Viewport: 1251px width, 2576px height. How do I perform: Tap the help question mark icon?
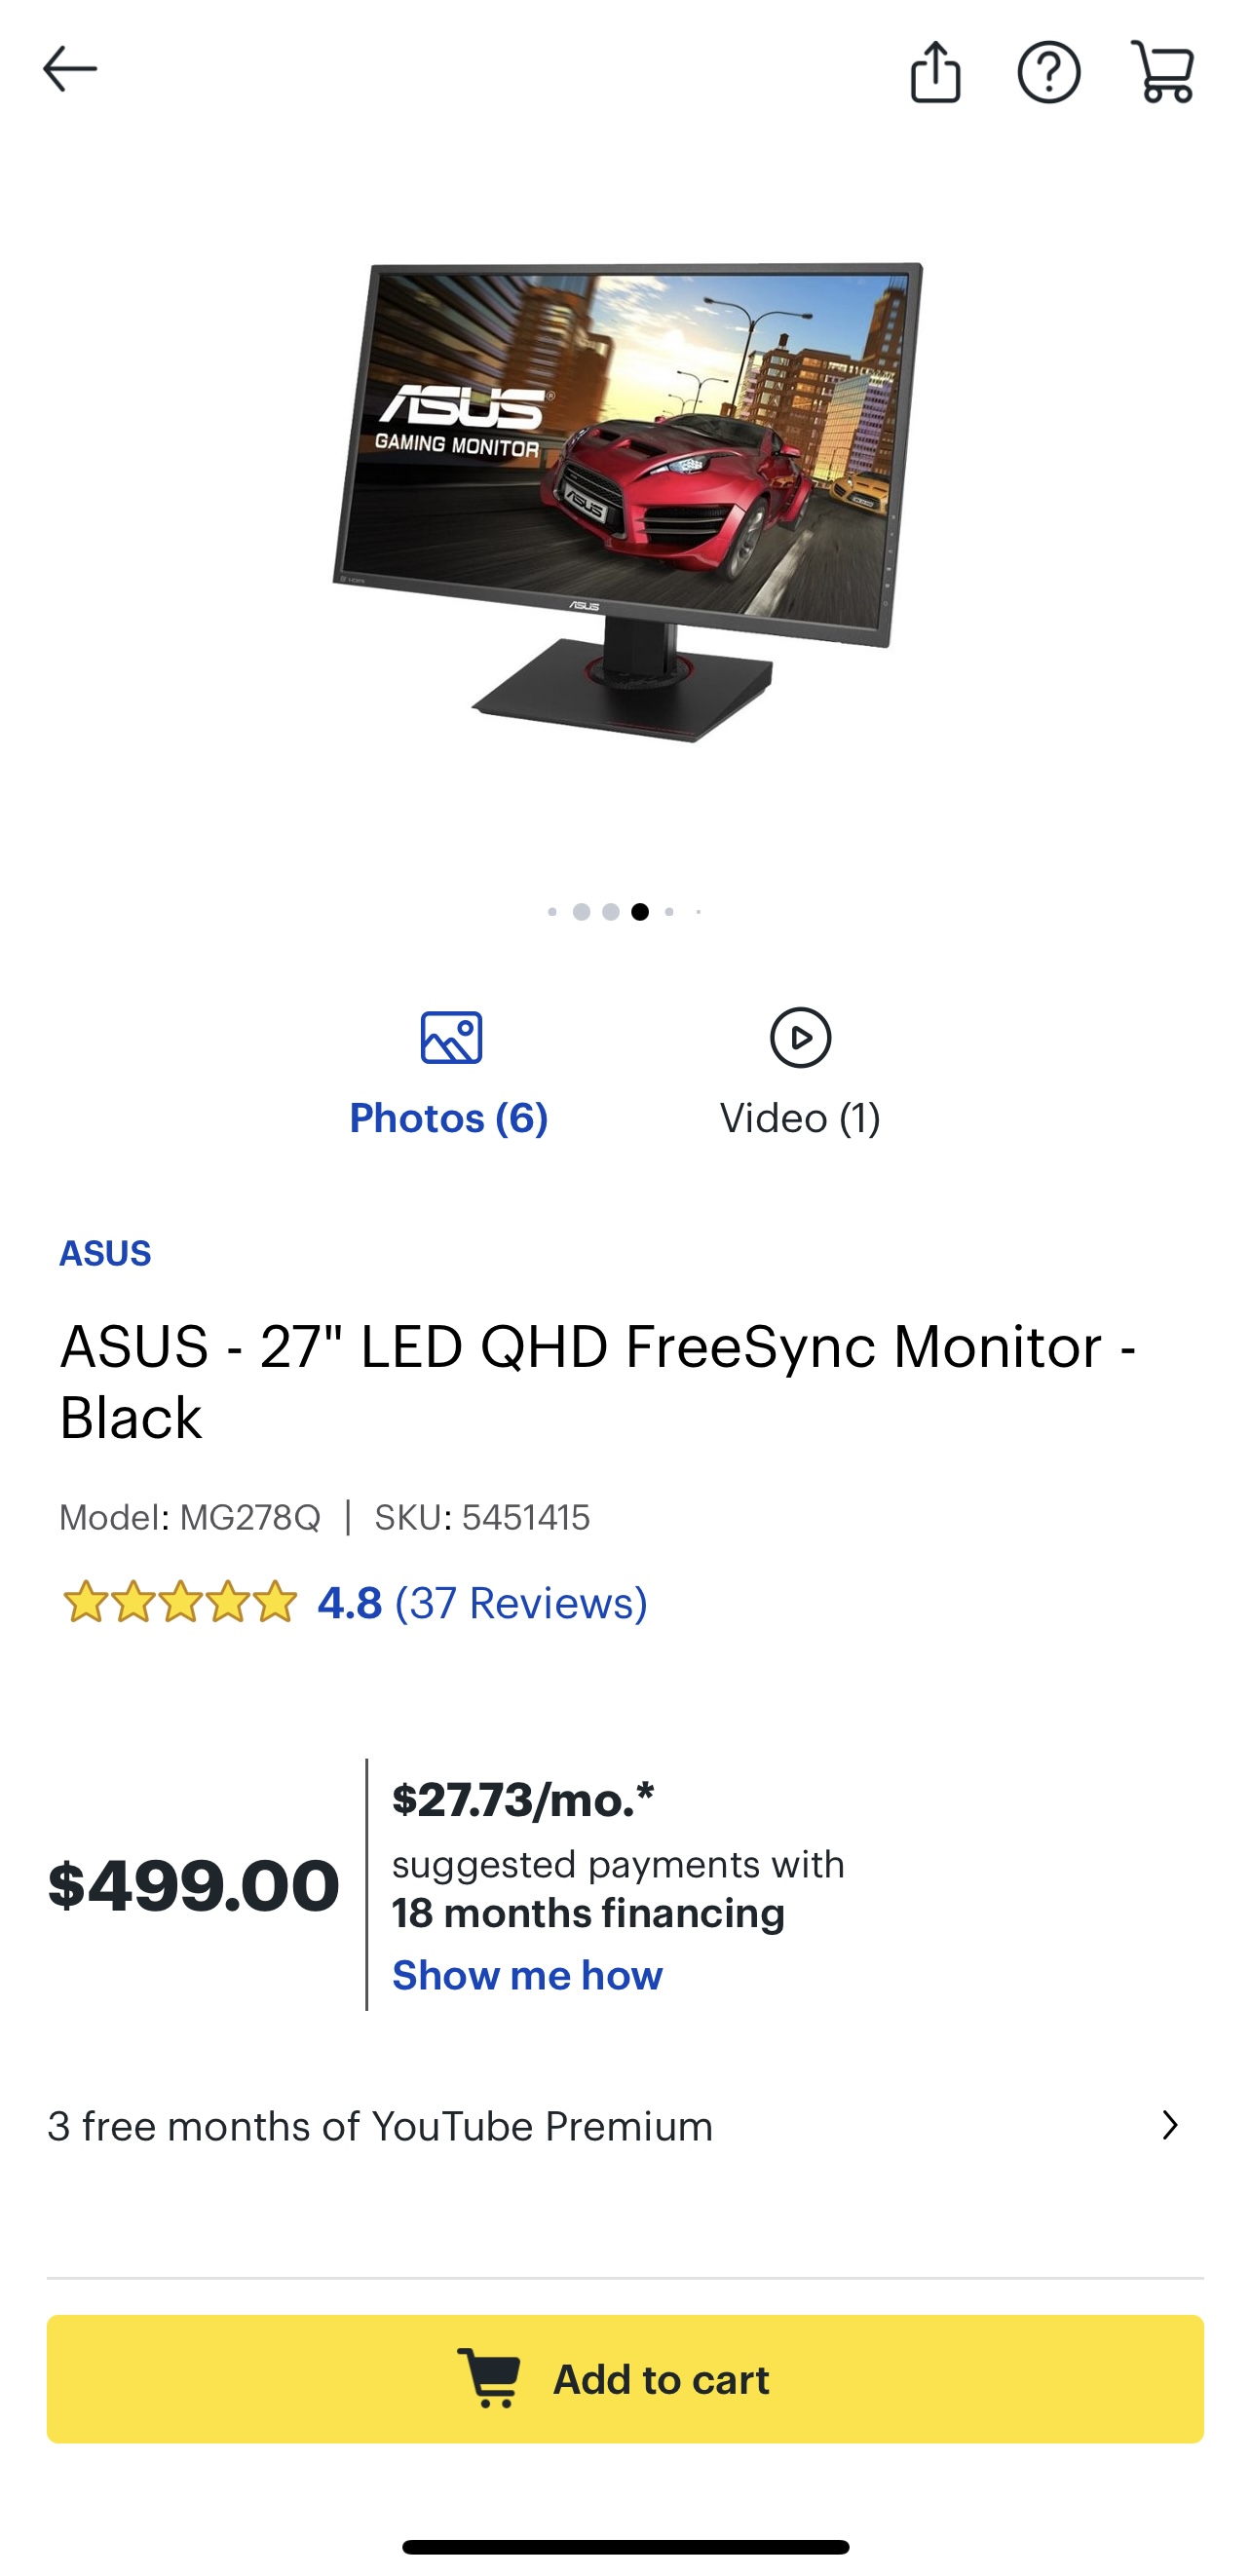(x=1048, y=72)
